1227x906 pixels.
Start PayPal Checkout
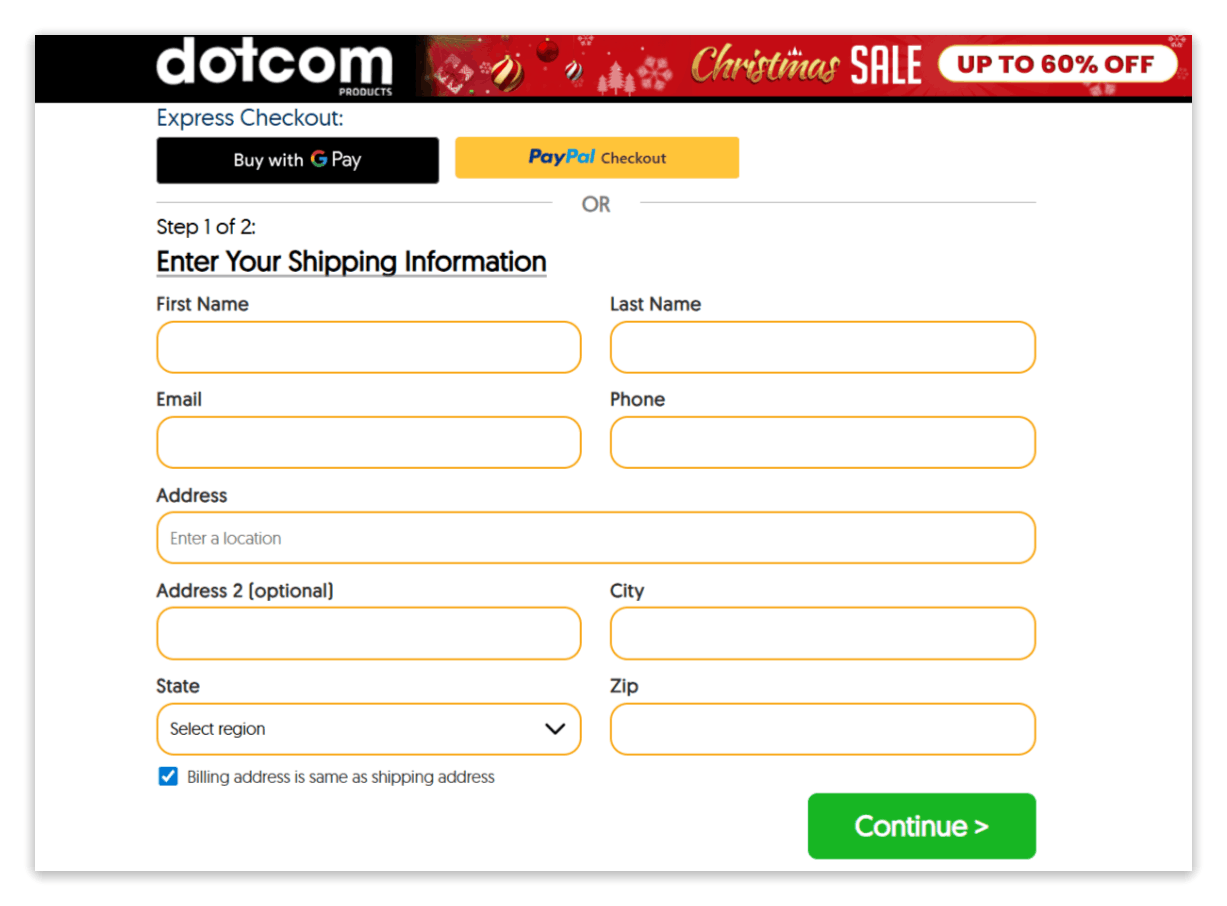point(596,157)
